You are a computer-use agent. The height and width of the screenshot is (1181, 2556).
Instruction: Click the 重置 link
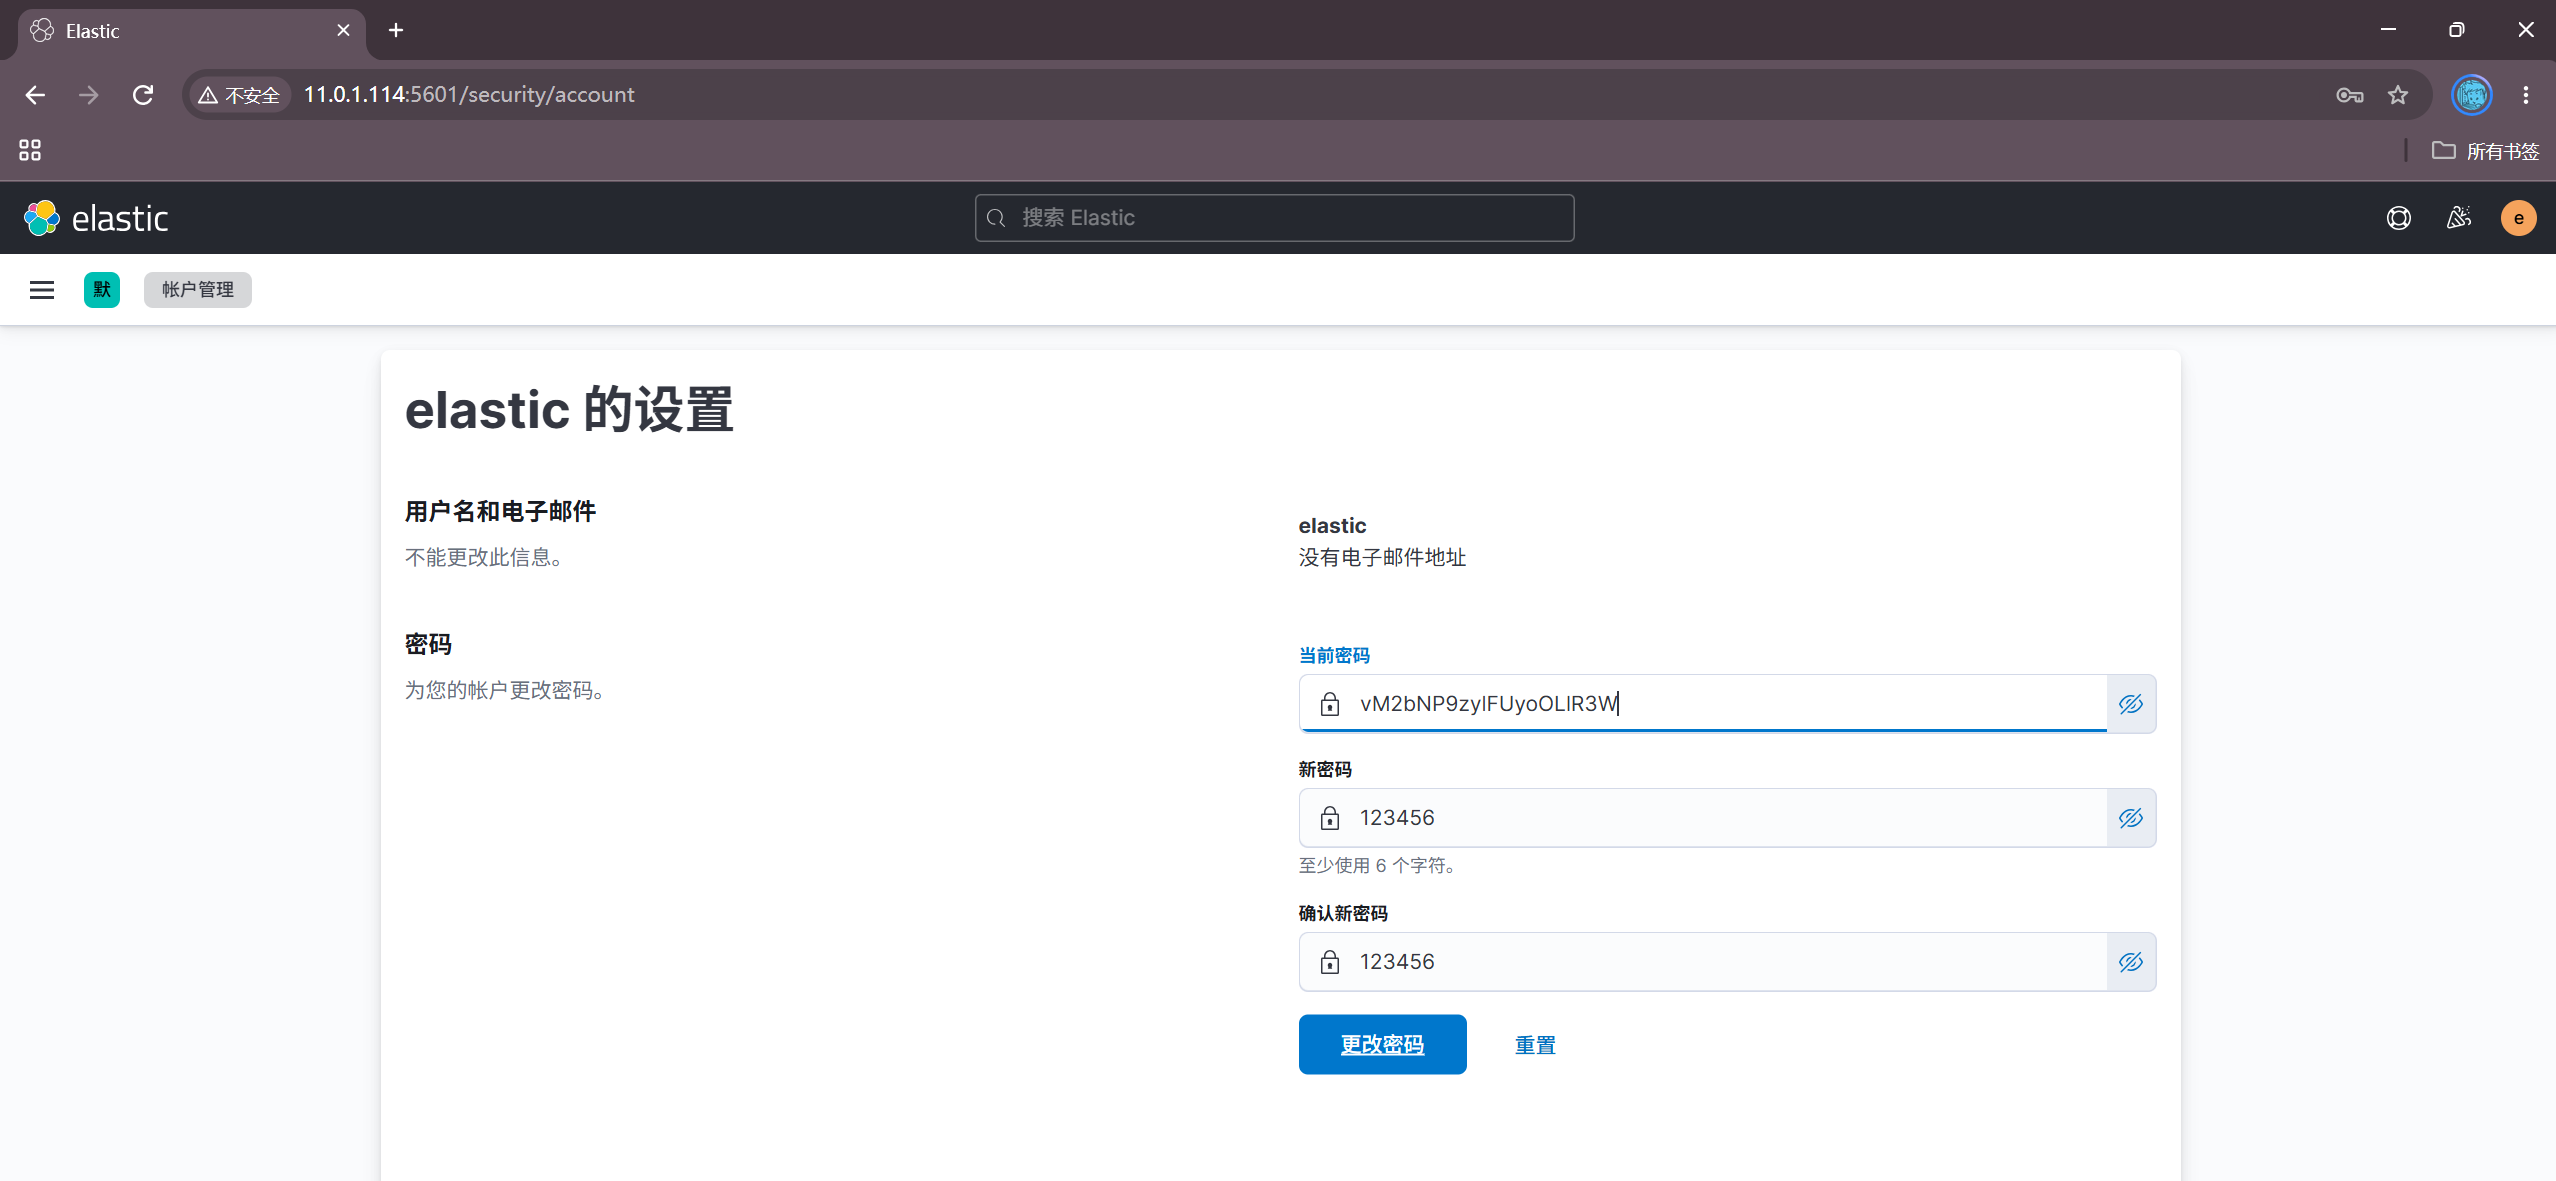point(1535,1045)
